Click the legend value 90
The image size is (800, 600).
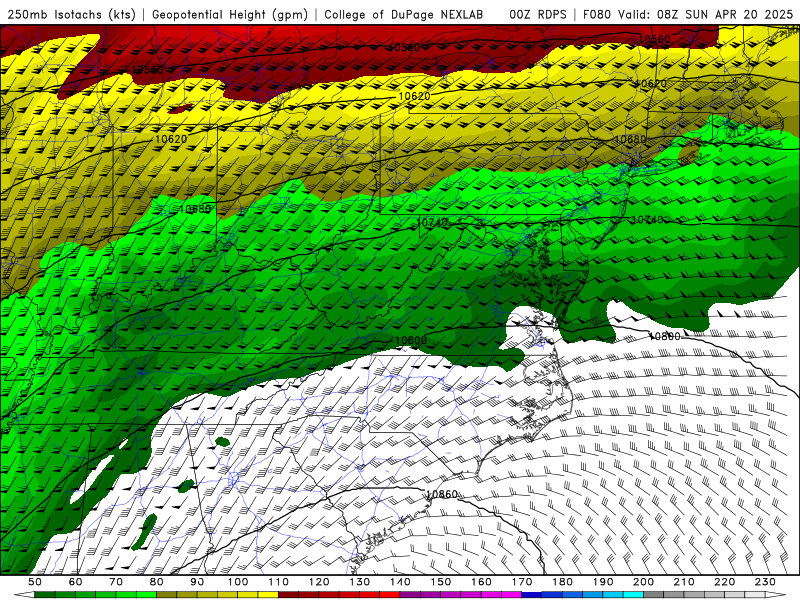[x=197, y=582]
